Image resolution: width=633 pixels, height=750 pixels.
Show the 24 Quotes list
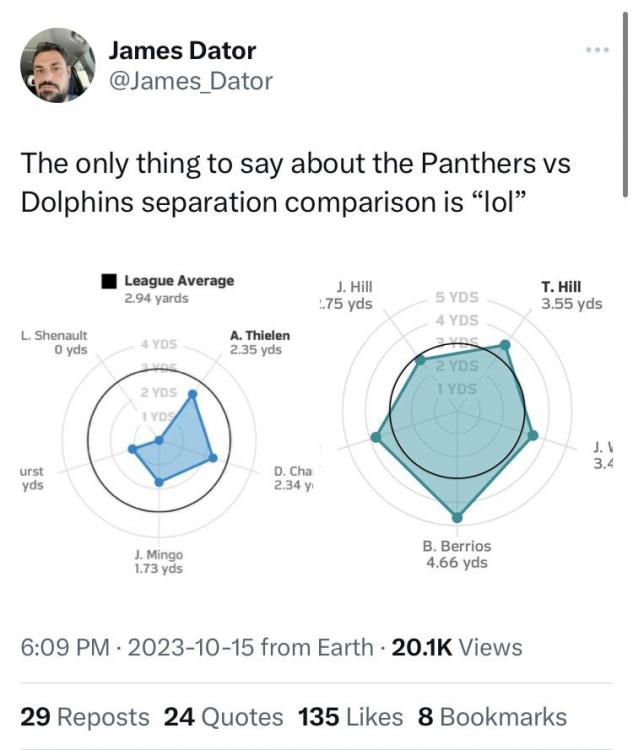(x=223, y=717)
